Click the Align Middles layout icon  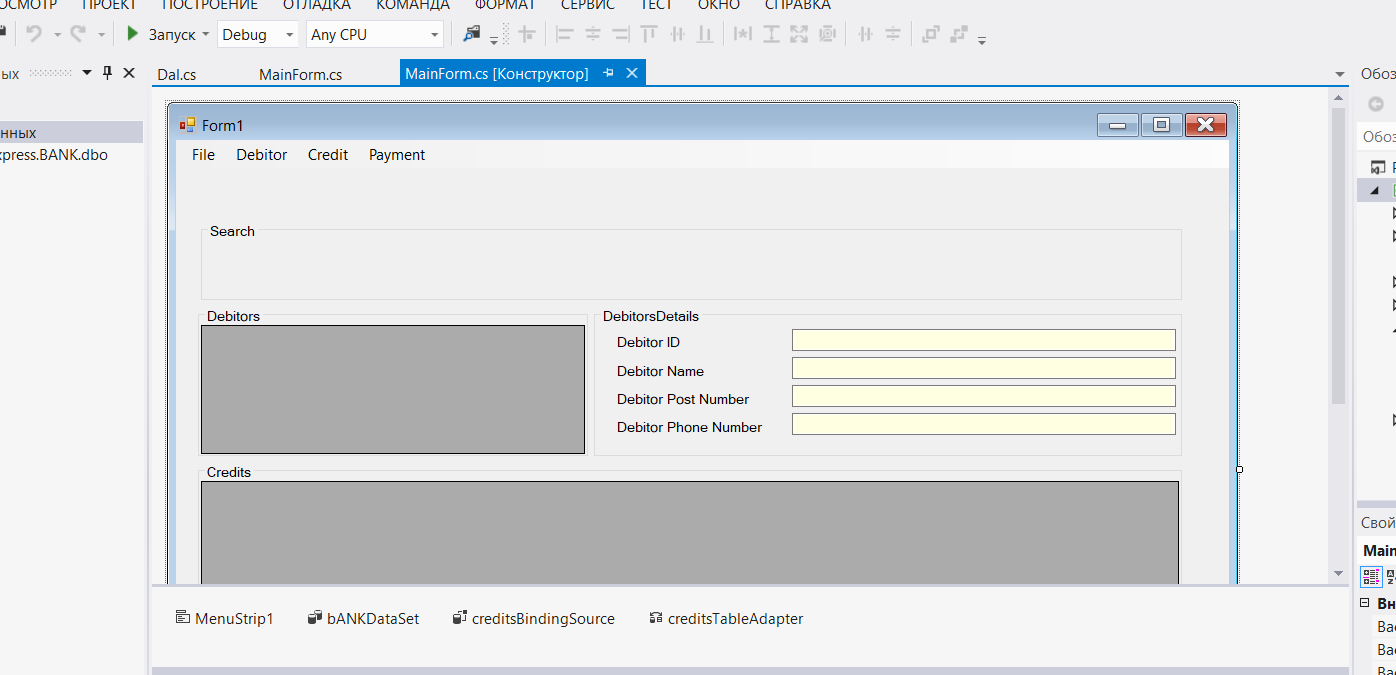[x=677, y=34]
